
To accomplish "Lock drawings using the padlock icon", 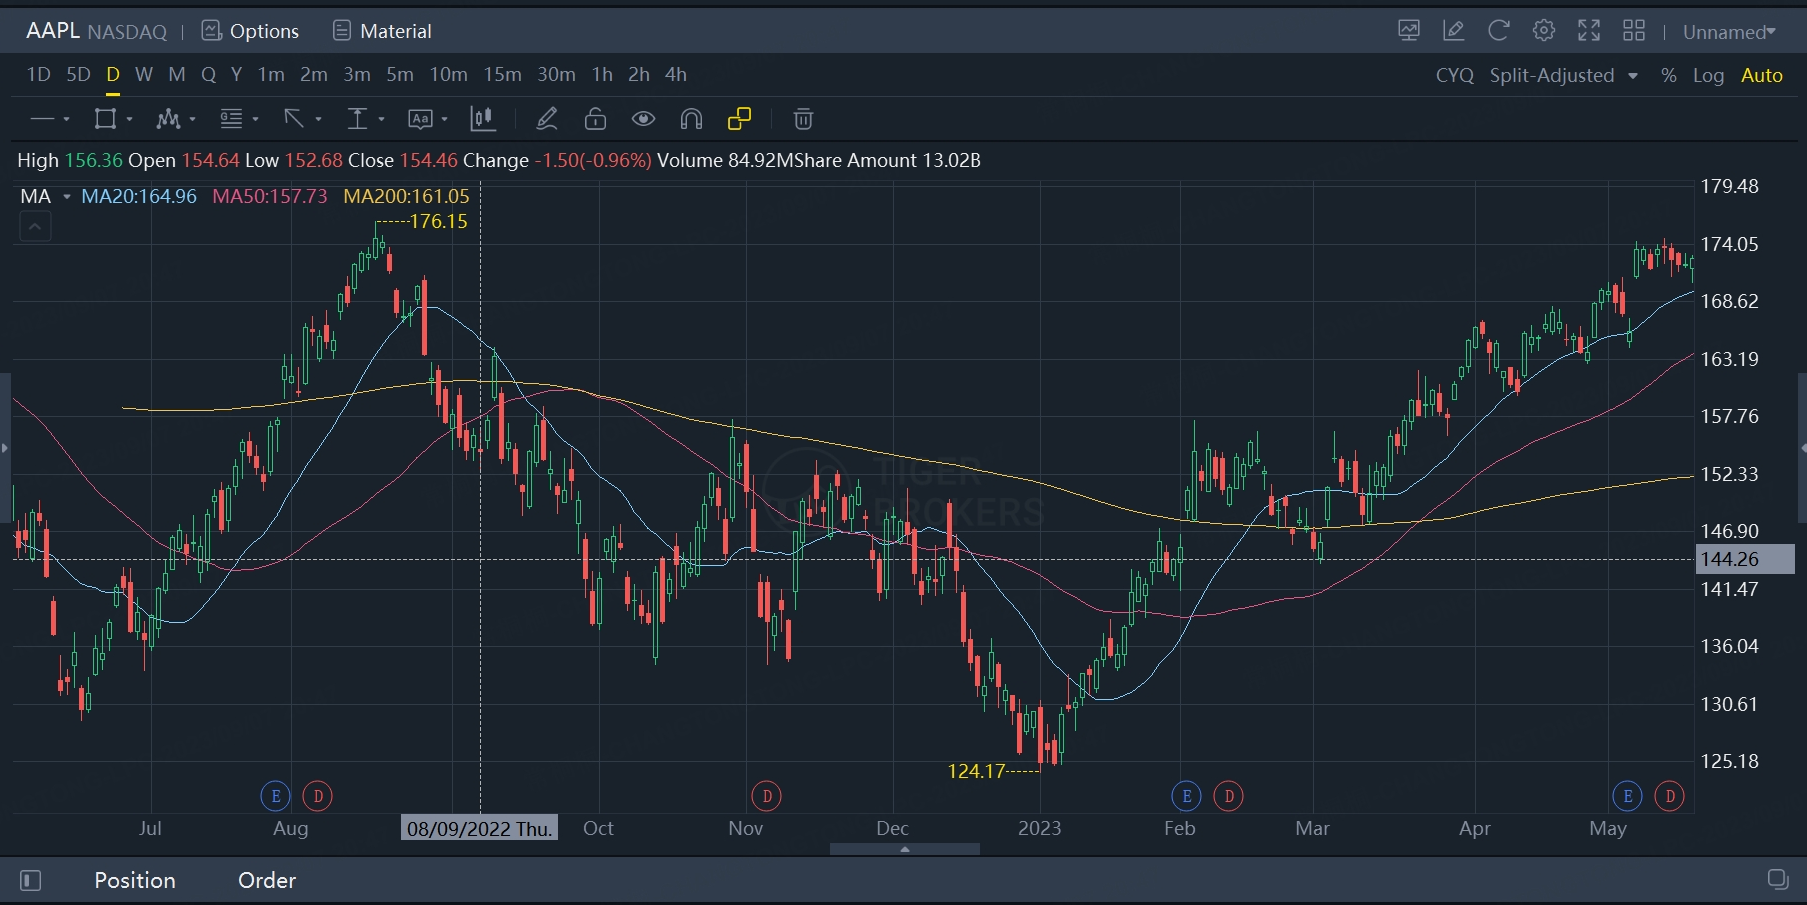I will click(595, 119).
